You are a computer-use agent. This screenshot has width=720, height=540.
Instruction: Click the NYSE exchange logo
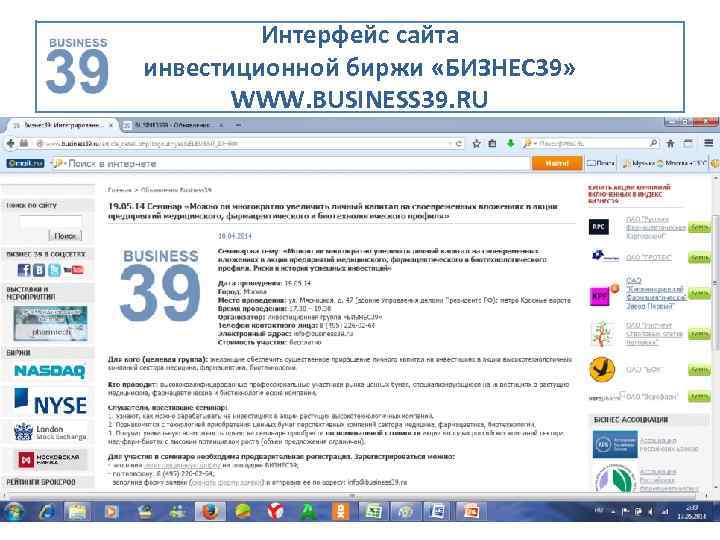click(51, 402)
